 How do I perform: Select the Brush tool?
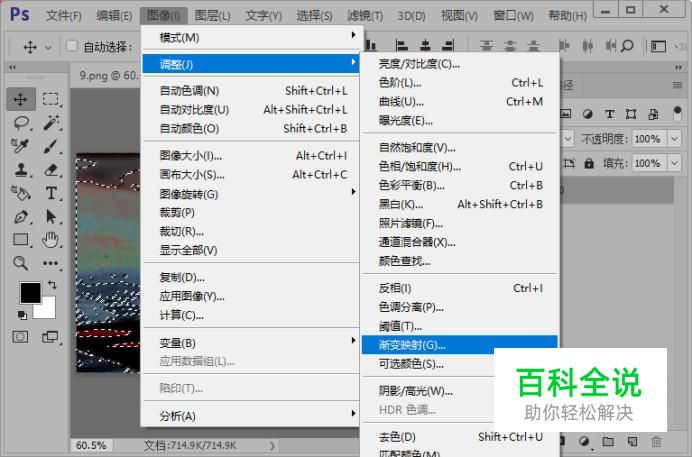coord(51,146)
